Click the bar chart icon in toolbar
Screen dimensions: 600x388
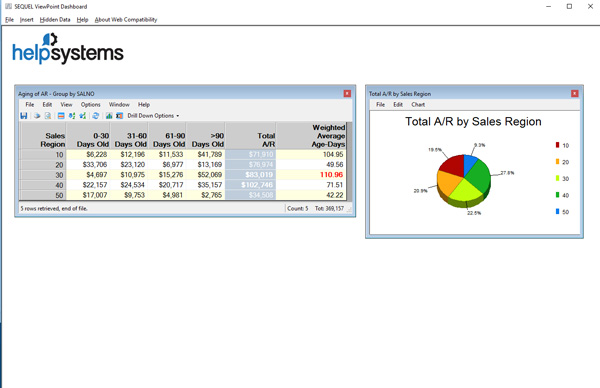[x=109, y=116]
